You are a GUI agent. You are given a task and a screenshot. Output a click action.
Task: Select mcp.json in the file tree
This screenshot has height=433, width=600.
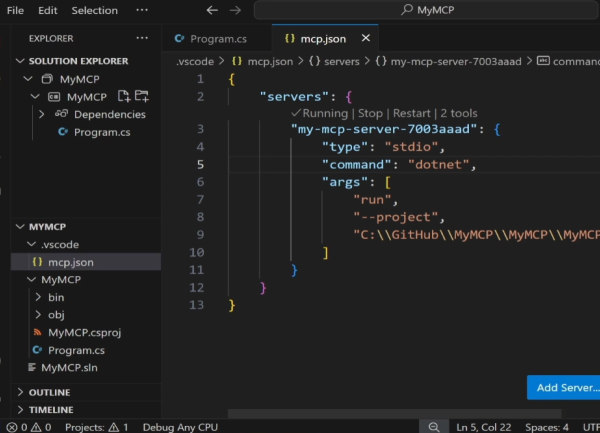(x=86, y=262)
